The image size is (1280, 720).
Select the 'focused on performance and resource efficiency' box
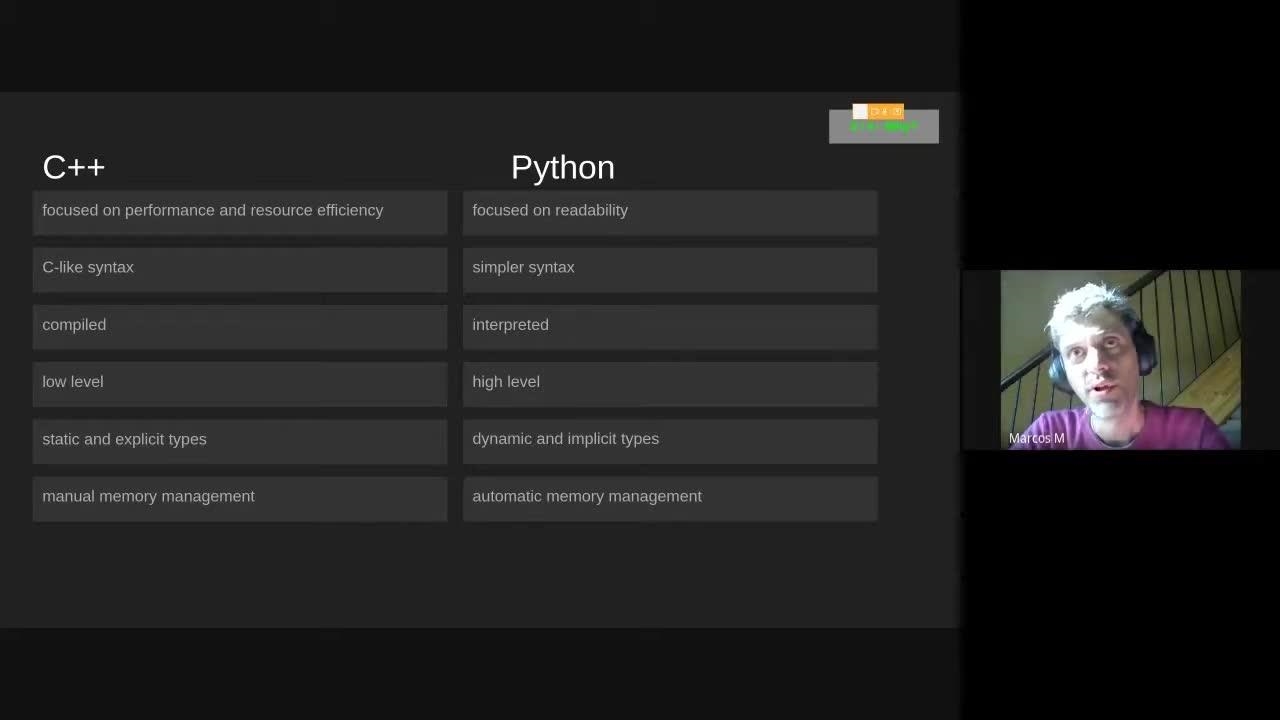tap(240, 211)
